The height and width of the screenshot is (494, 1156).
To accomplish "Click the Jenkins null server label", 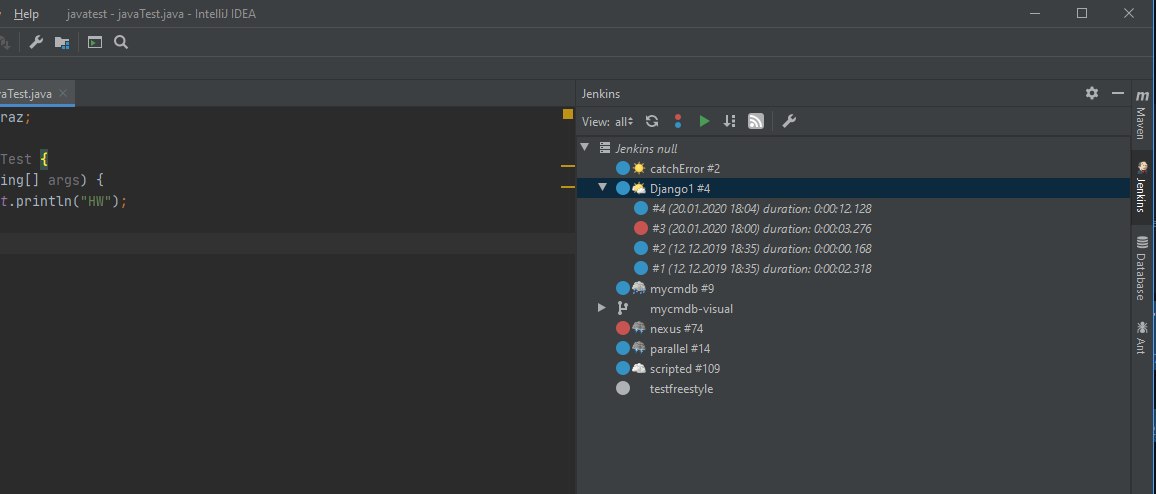I will pos(646,148).
